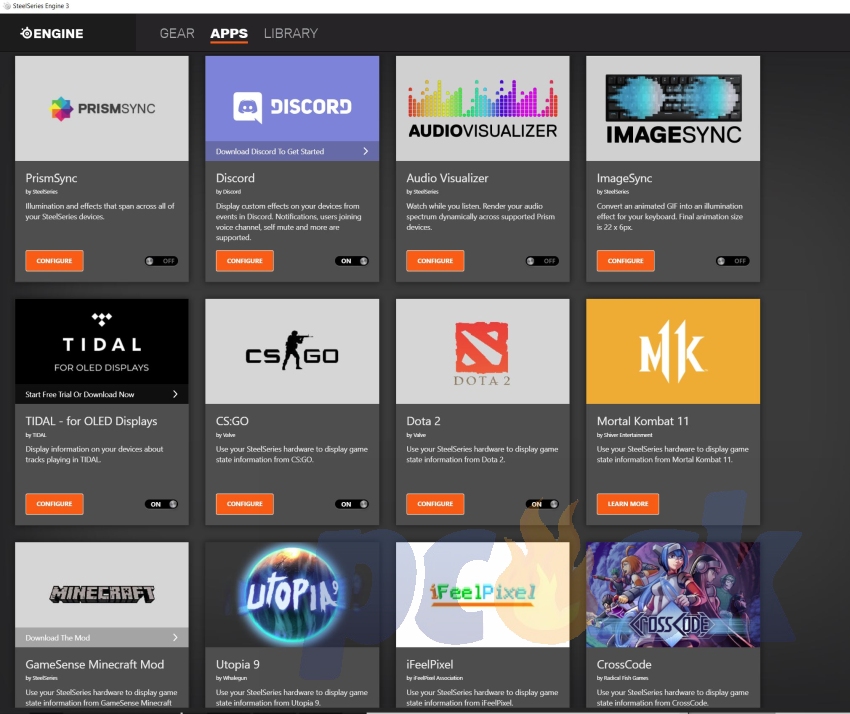
Task: Click the iFeelPixel title text
Action: coord(430,664)
